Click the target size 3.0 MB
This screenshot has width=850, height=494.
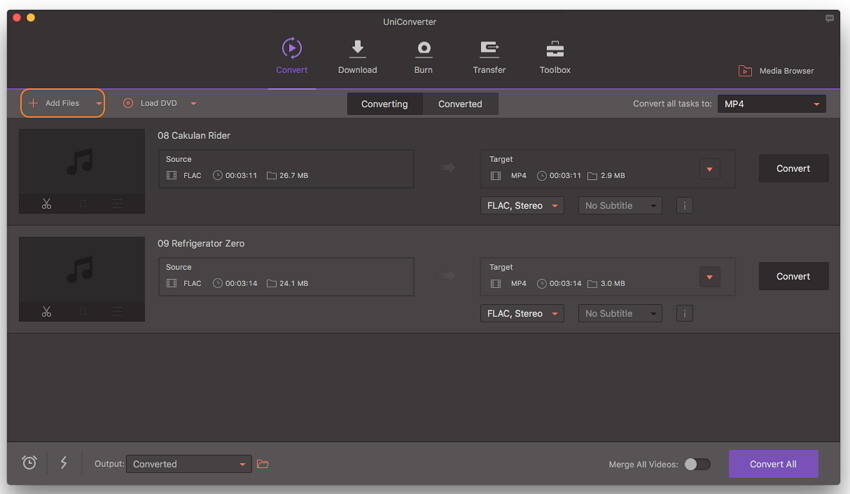tap(613, 284)
